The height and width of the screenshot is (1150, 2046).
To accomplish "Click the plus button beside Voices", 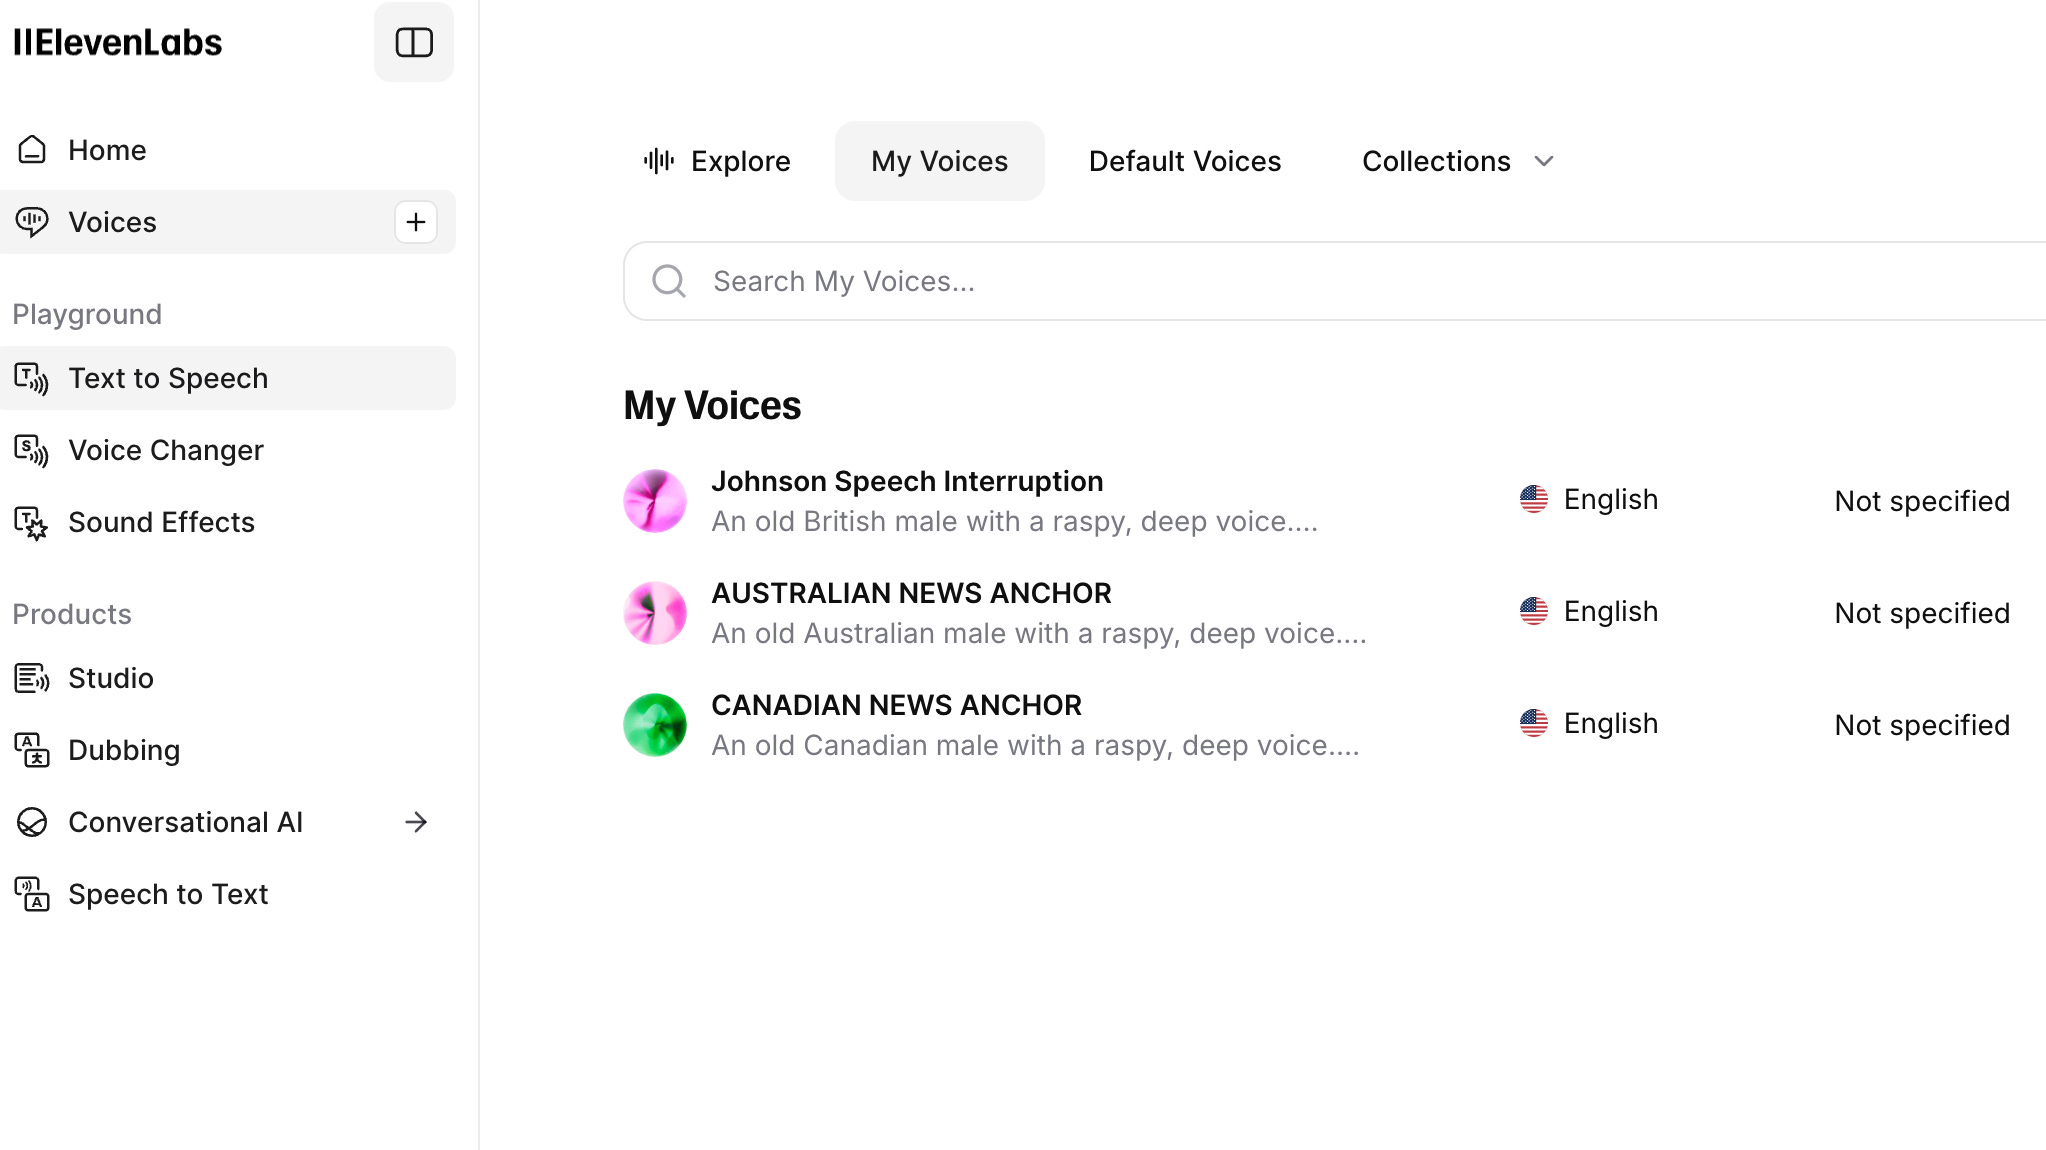I will coord(416,222).
